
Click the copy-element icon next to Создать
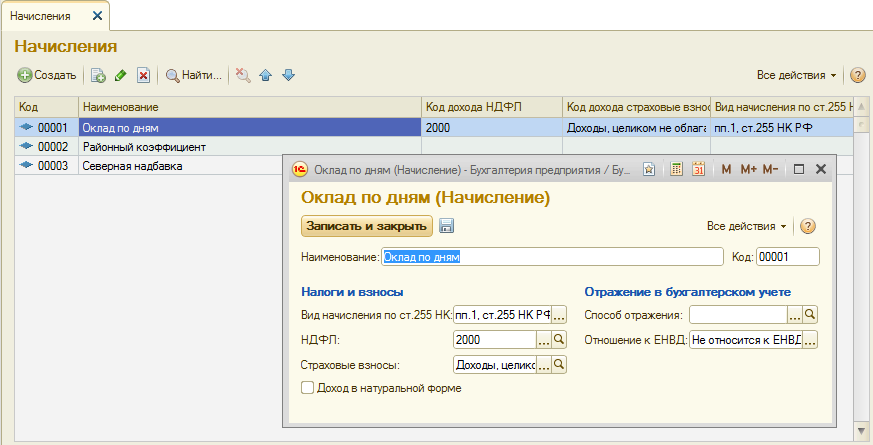click(x=98, y=75)
